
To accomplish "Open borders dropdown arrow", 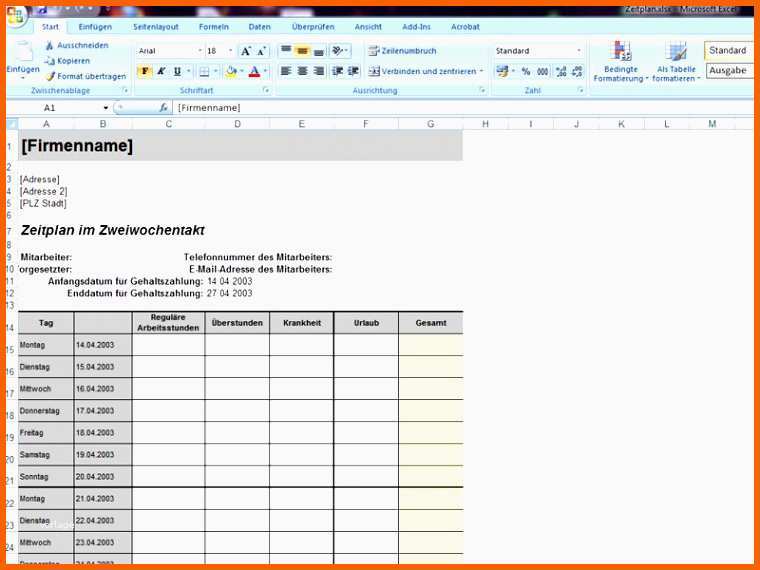I will [x=215, y=72].
